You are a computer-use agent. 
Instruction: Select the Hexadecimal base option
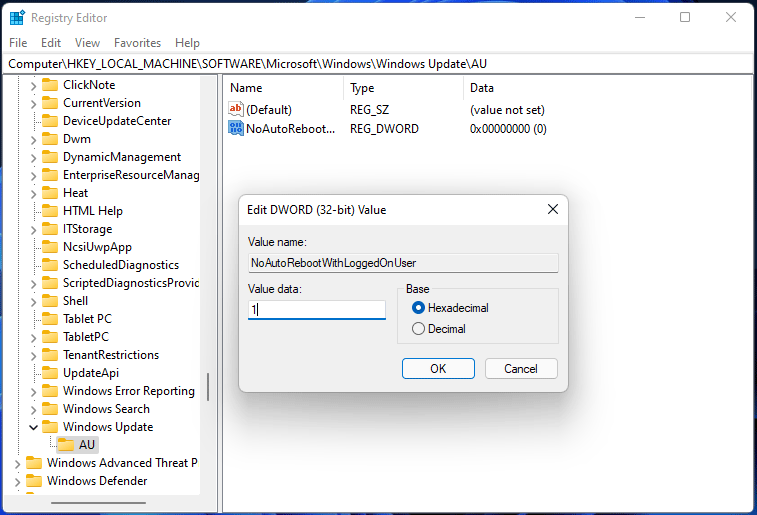(x=418, y=308)
